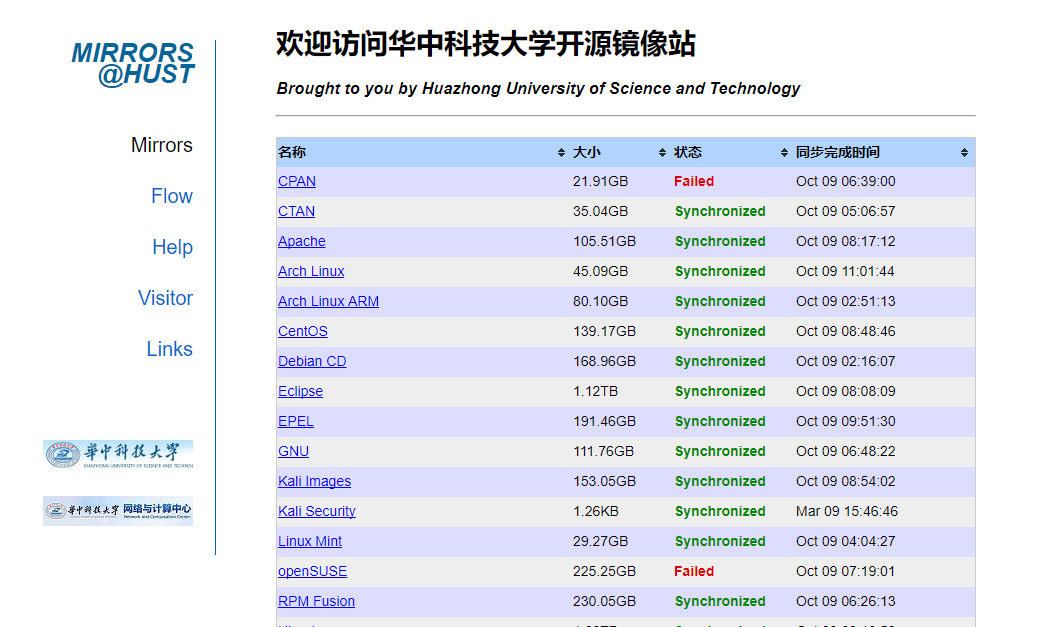Open the Linux Mint mirror
This screenshot has height=627, width=1037.
pos(310,541)
